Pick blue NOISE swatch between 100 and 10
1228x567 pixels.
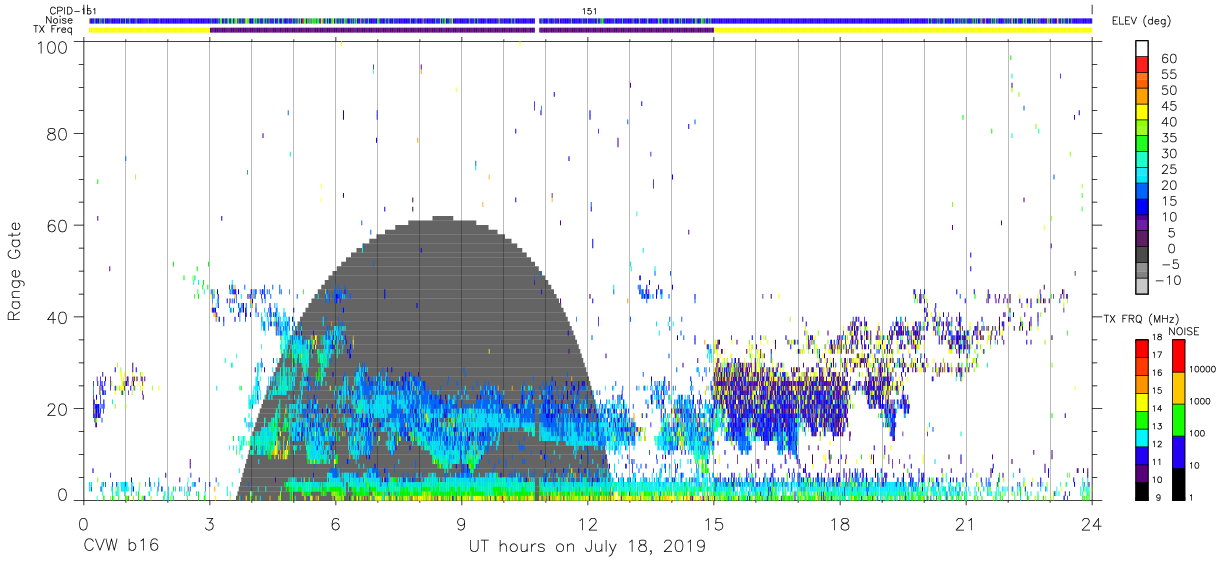coord(1178,451)
